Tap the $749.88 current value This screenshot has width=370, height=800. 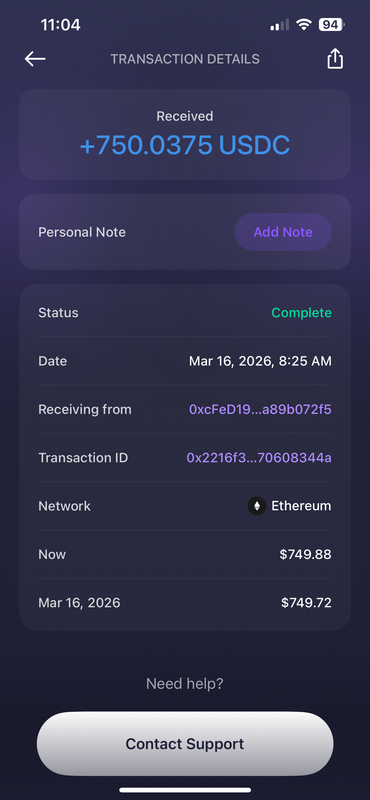[x=305, y=555]
